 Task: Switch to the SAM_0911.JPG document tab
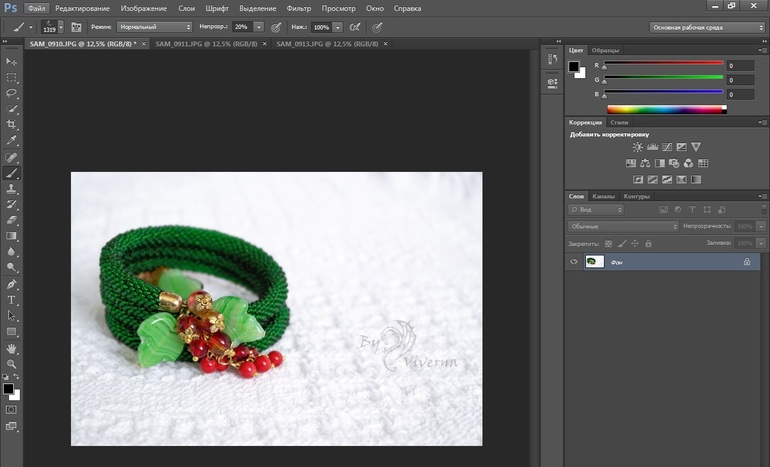point(206,44)
